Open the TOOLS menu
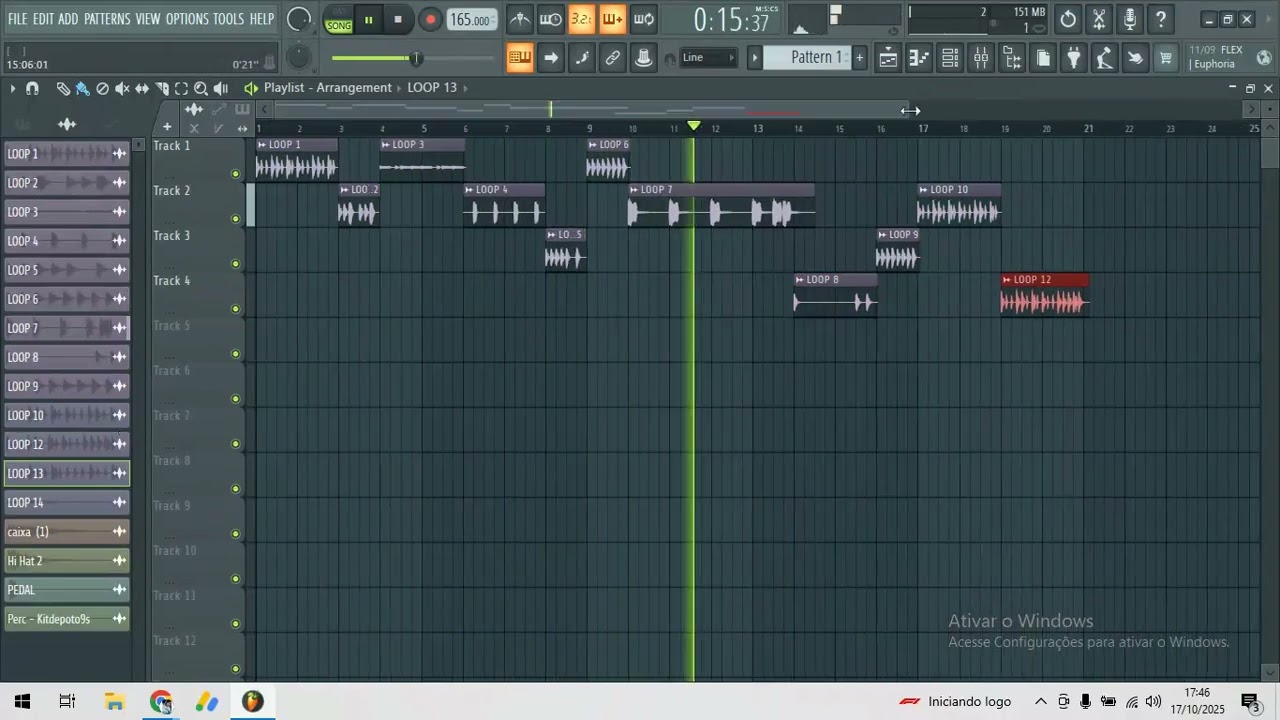 (228, 19)
